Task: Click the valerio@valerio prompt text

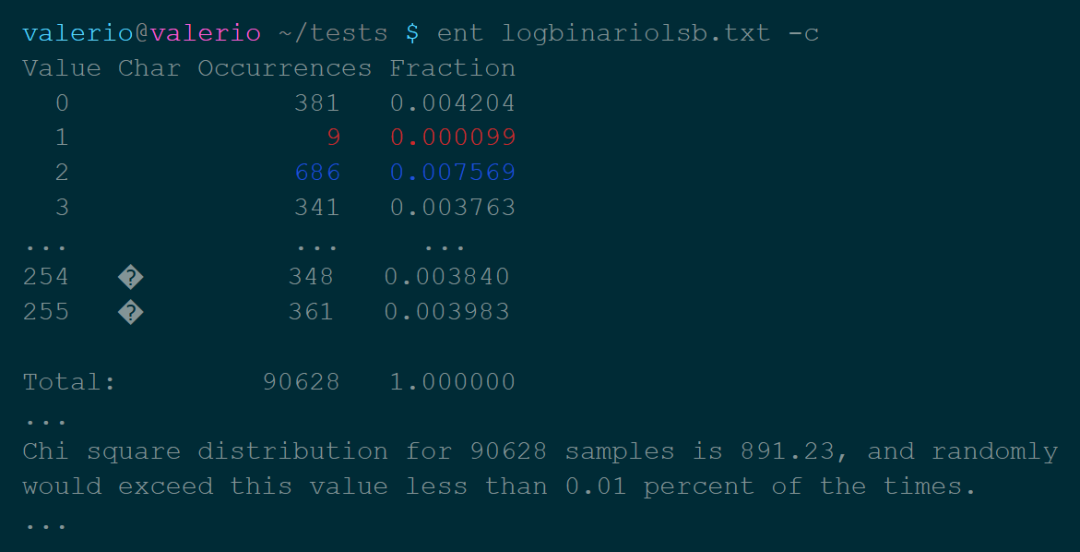Action: click(x=141, y=33)
